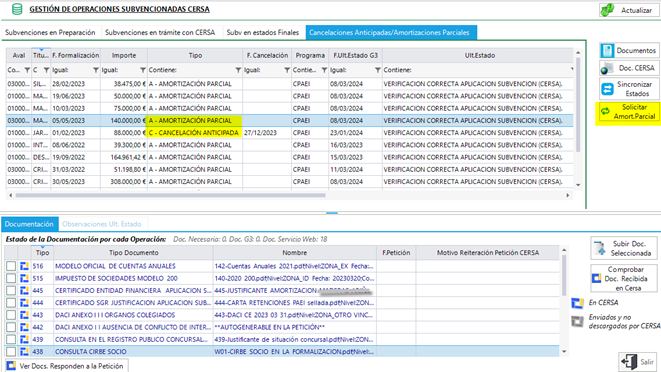Click Ver Docs. Responden a la Petición
Image resolution: width=661 pixels, height=372 pixels.
point(66,366)
